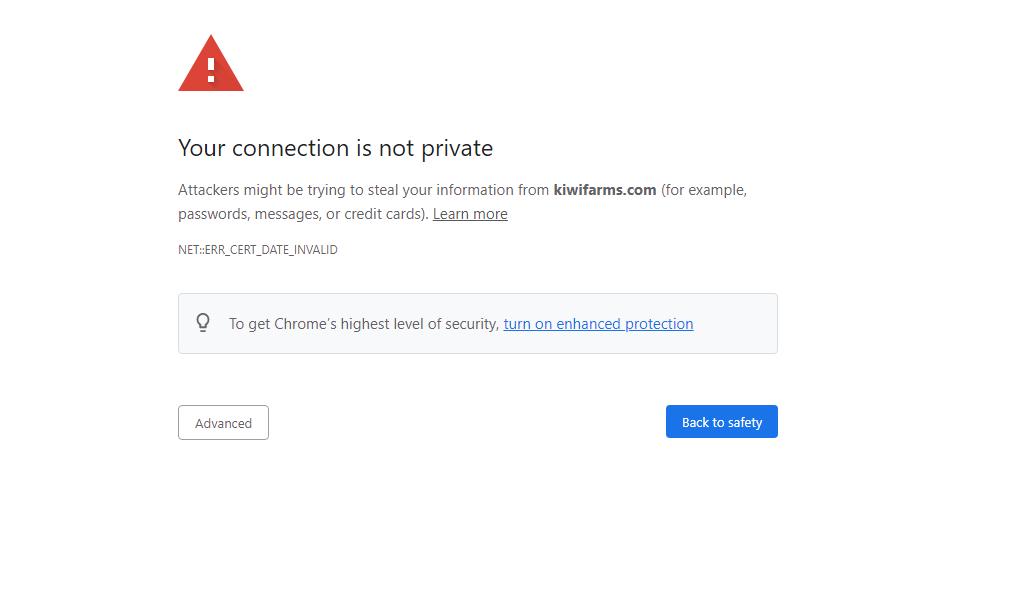Click the word connection in the page heading
Viewport: 1036px width, 608px height.
tap(291, 149)
